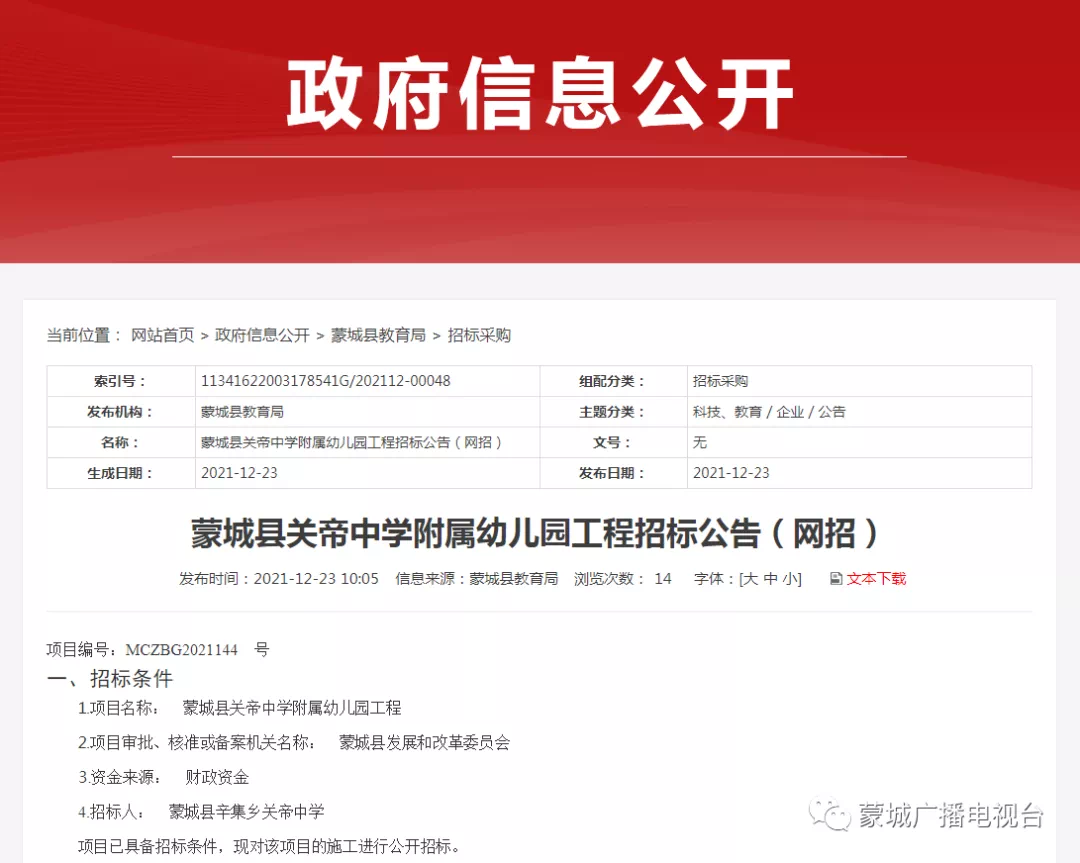The height and width of the screenshot is (863, 1080).
Task: Click the 浏览次数 view count 14
Action: click(x=663, y=579)
